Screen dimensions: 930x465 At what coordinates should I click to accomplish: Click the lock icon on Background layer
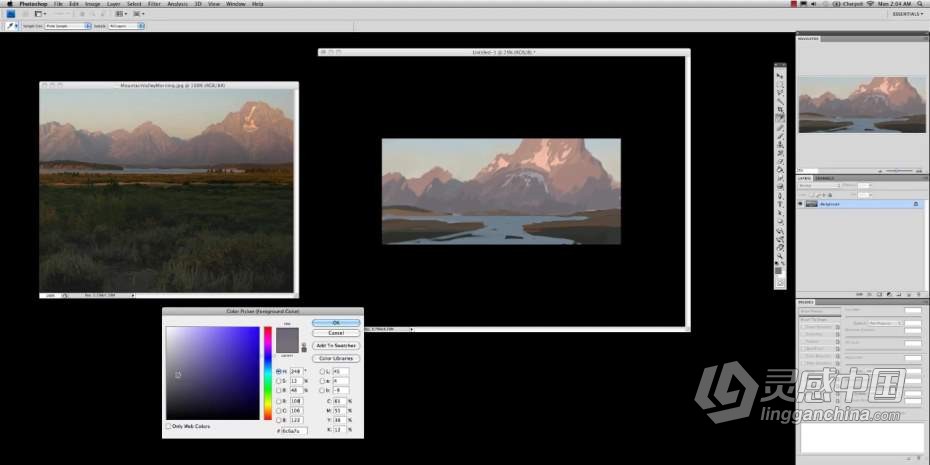tap(915, 203)
